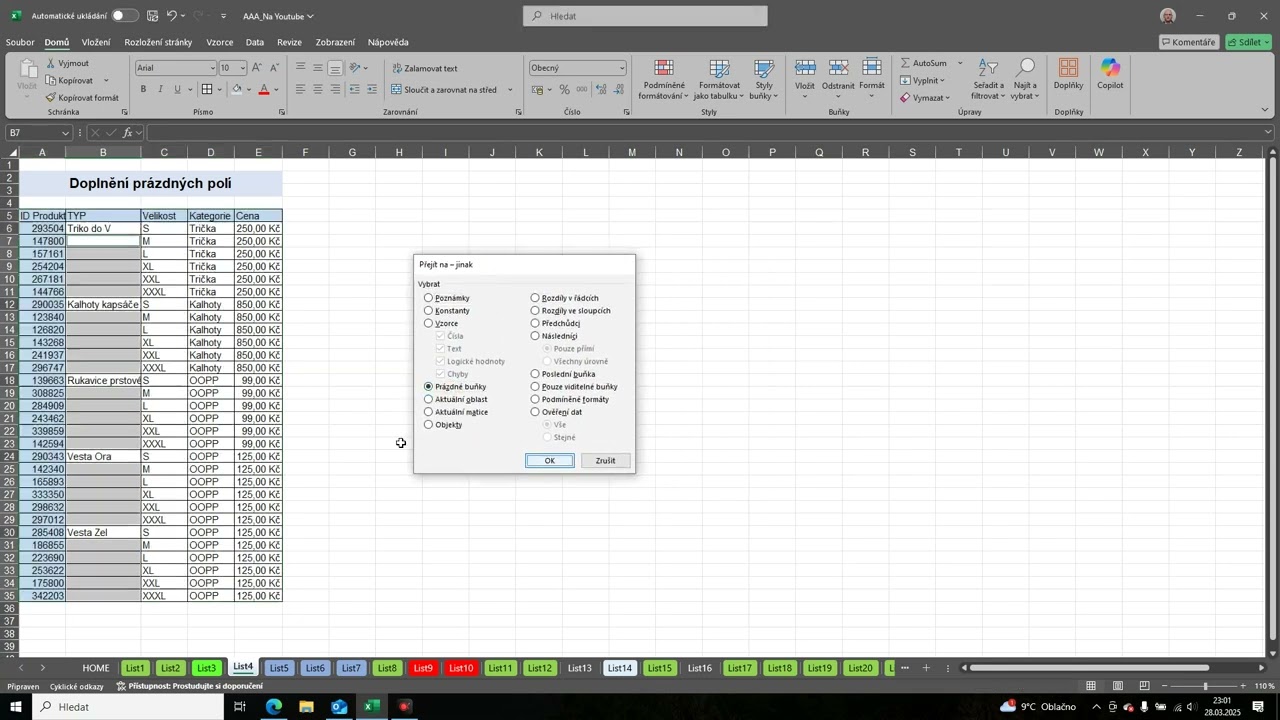Click the Outlook taskbar icon
The height and width of the screenshot is (720, 1280).
[338, 707]
